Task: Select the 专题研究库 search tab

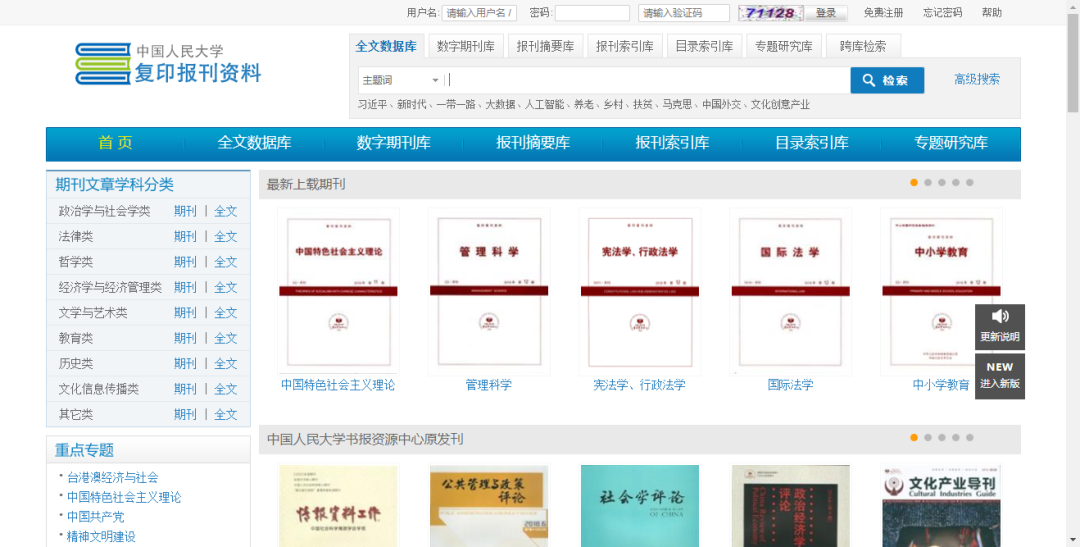Action: point(784,46)
